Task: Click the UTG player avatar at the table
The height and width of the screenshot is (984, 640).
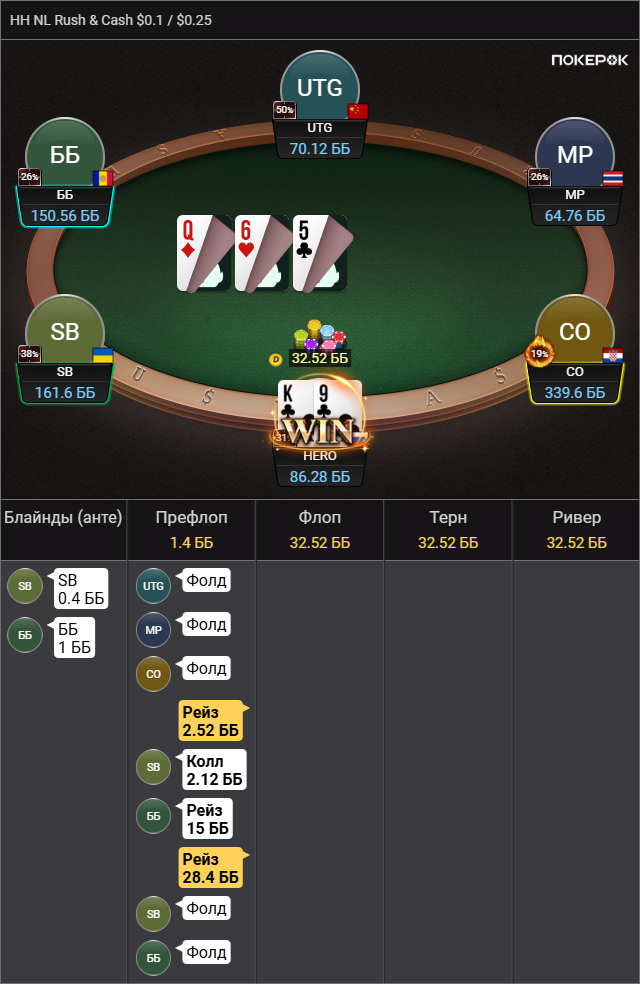Action: coord(319,87)
